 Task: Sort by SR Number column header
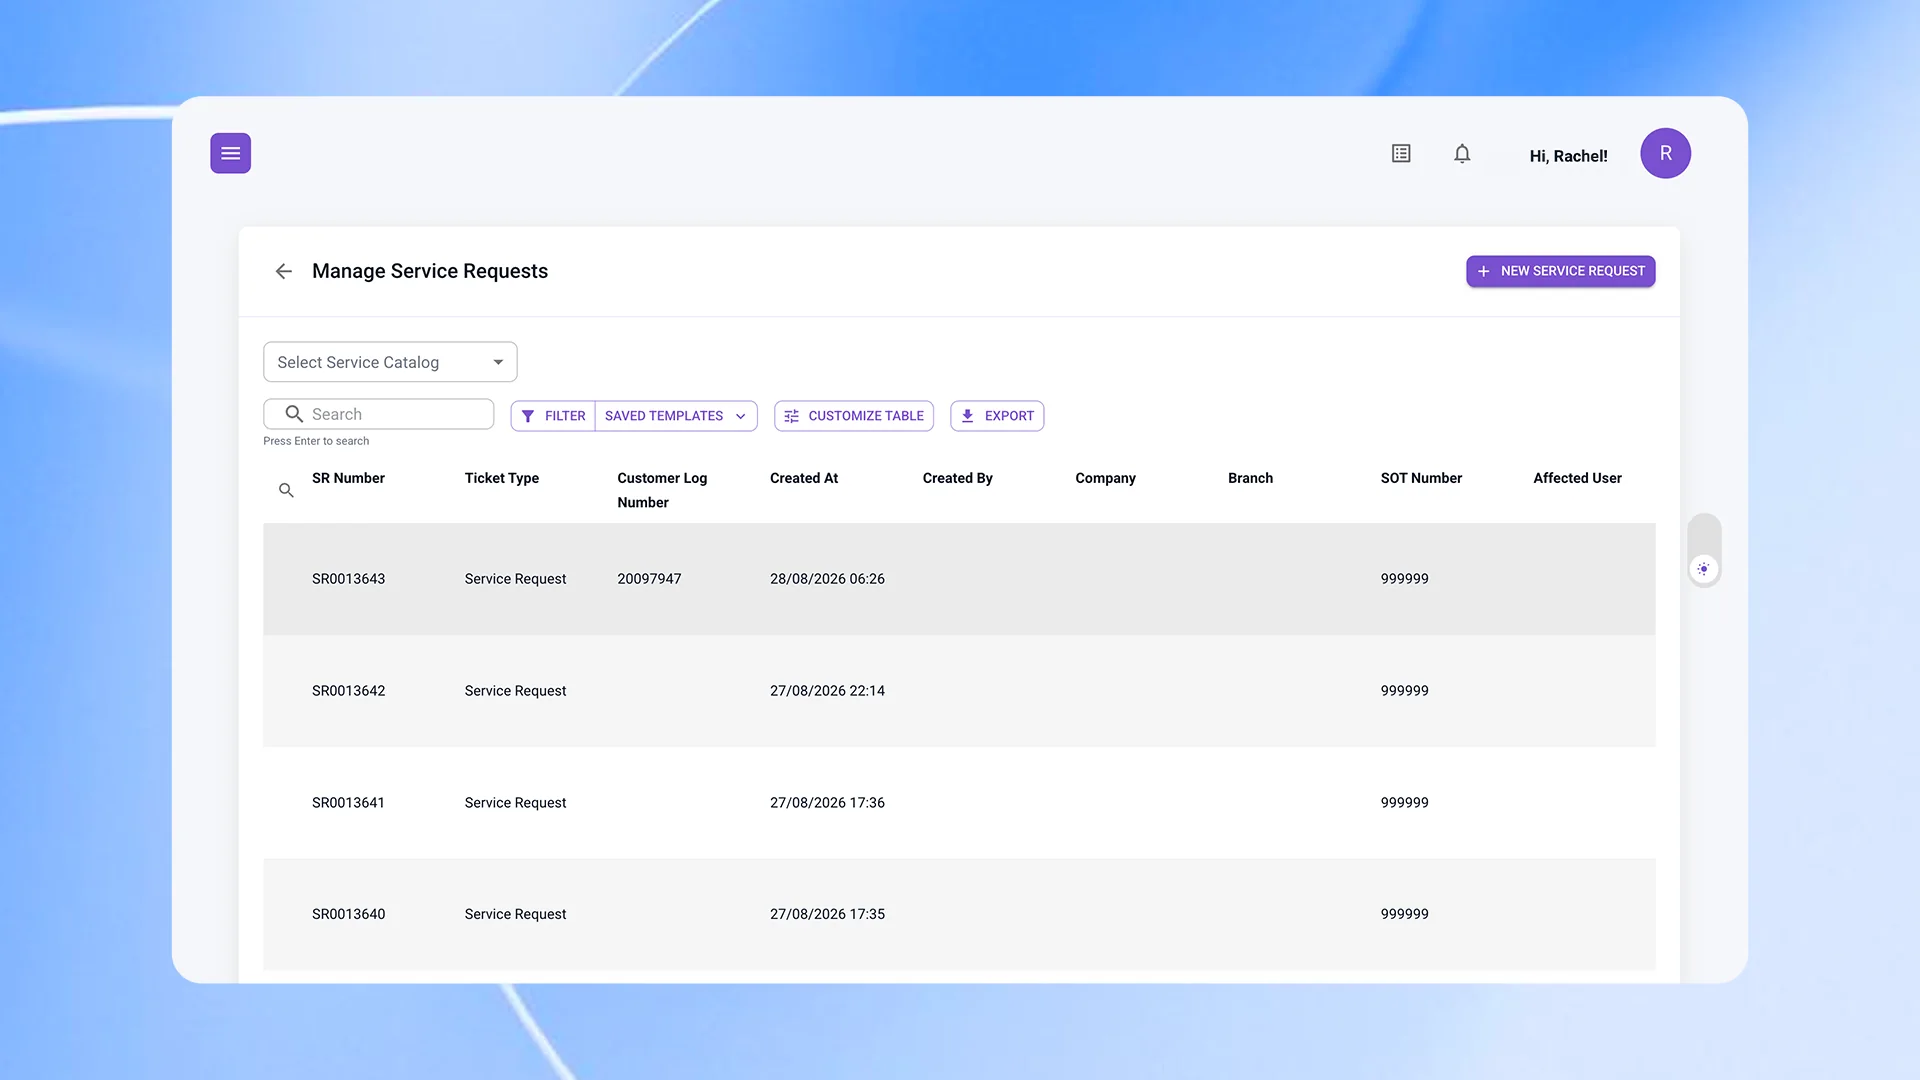[348, 478]
